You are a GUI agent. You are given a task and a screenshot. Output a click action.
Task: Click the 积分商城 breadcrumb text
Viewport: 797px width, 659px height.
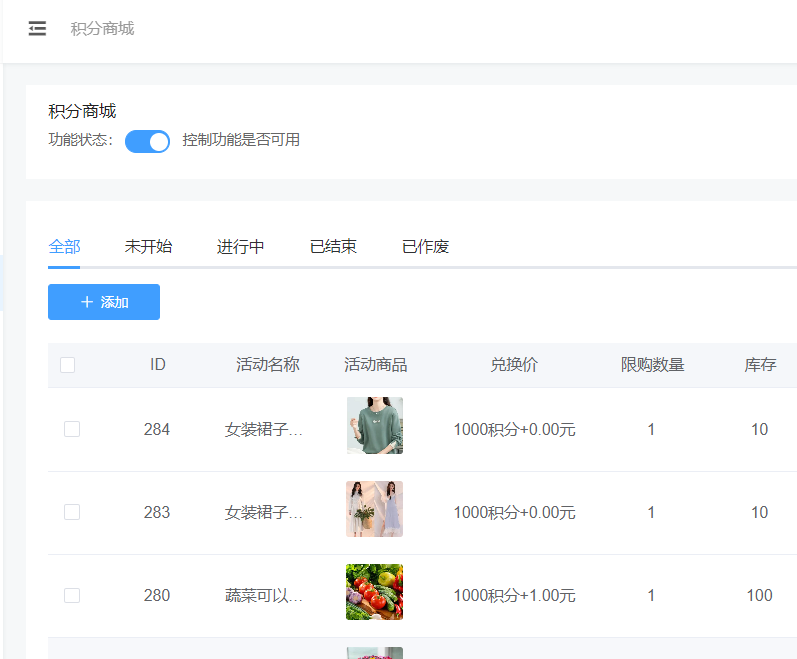tap(102, 29)
